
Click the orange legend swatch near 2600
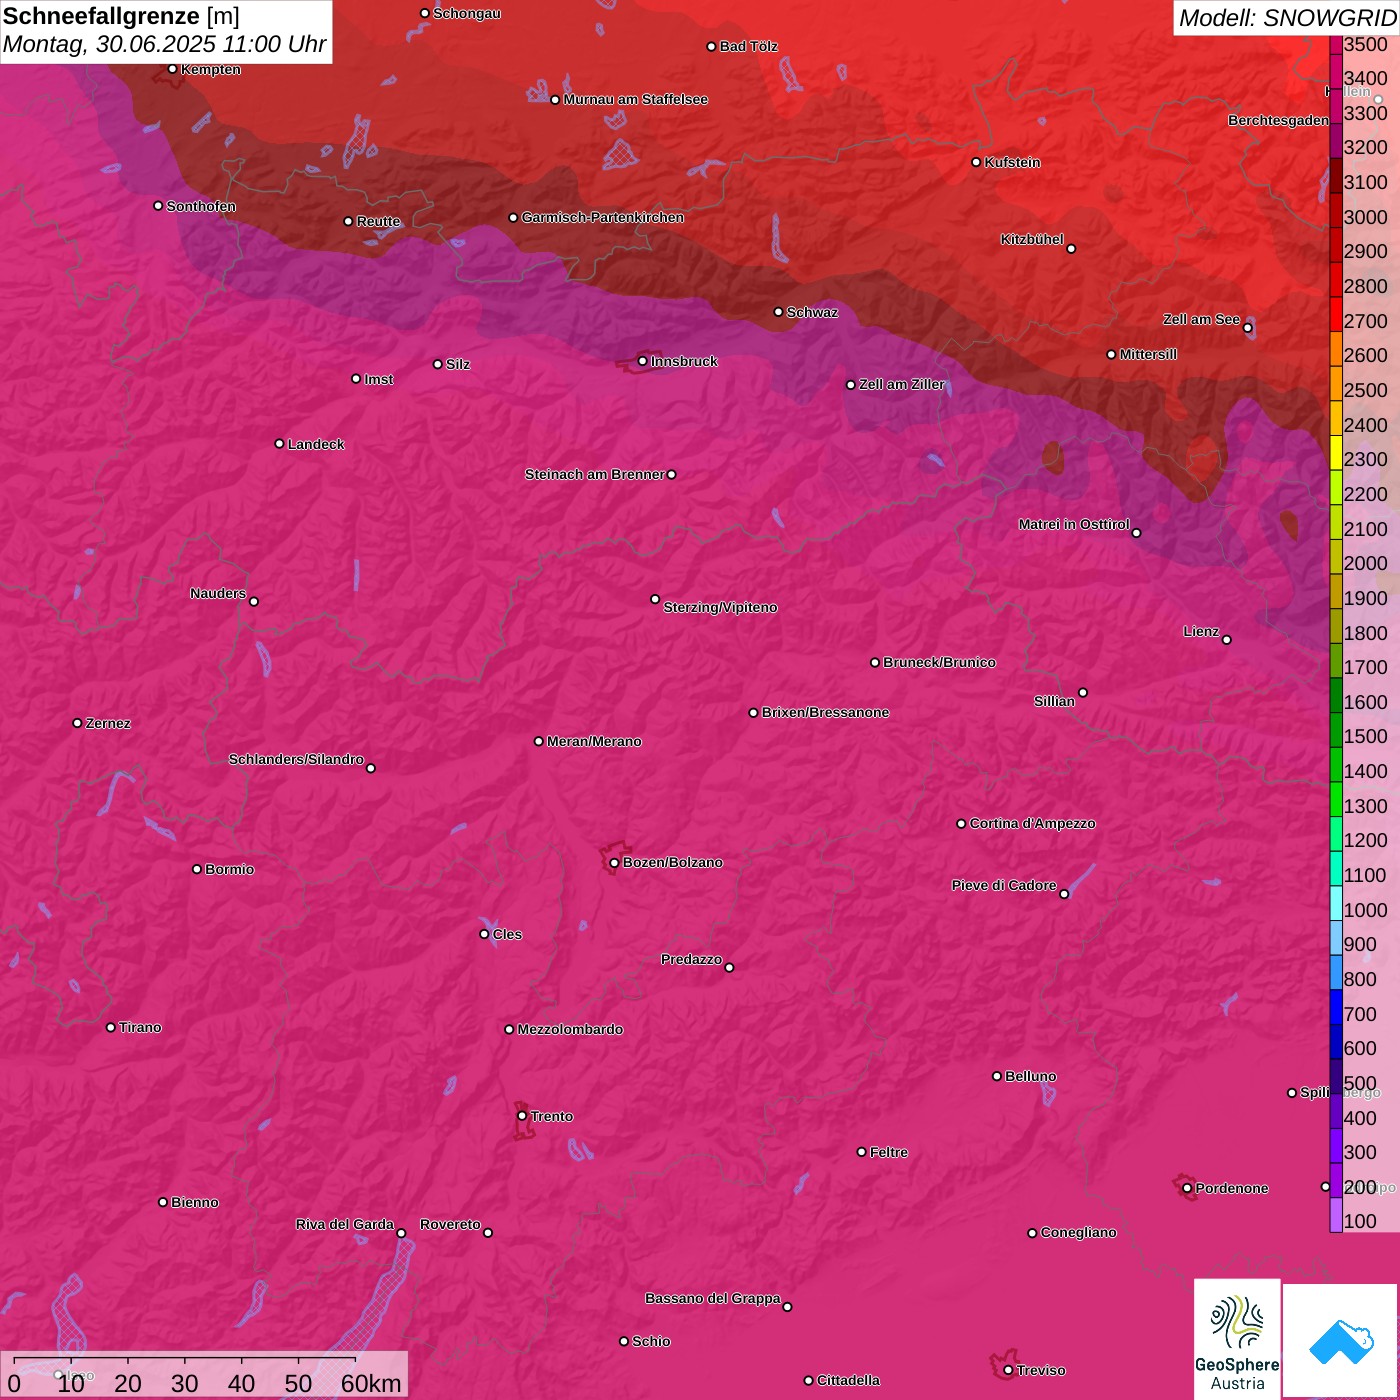click(1335, 348)
